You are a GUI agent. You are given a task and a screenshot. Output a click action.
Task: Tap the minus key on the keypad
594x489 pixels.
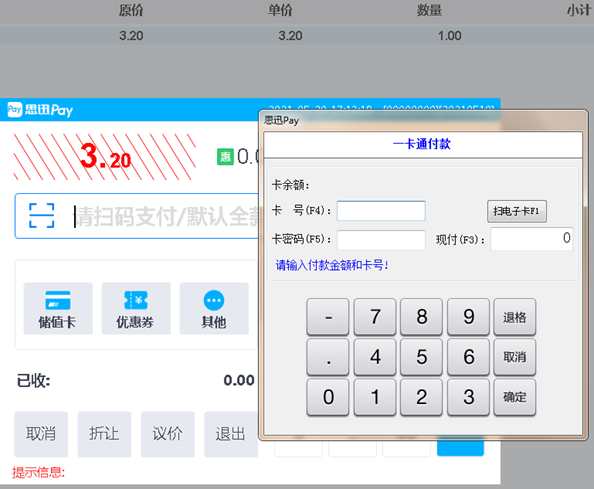328,317
